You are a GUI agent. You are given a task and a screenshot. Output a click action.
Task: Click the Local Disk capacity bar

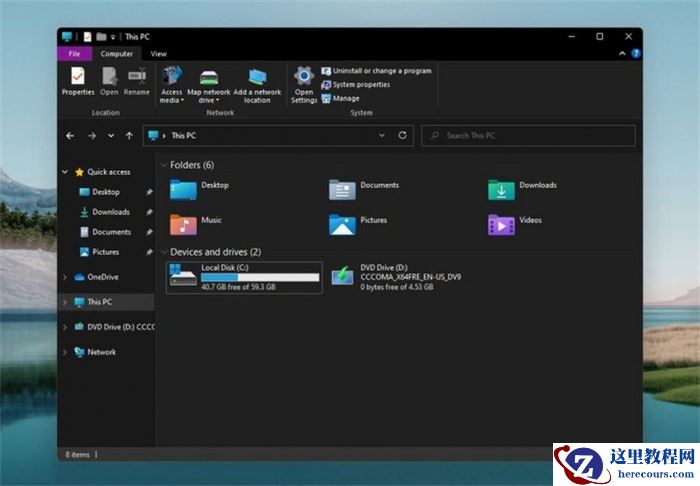[x=260, y=278]
